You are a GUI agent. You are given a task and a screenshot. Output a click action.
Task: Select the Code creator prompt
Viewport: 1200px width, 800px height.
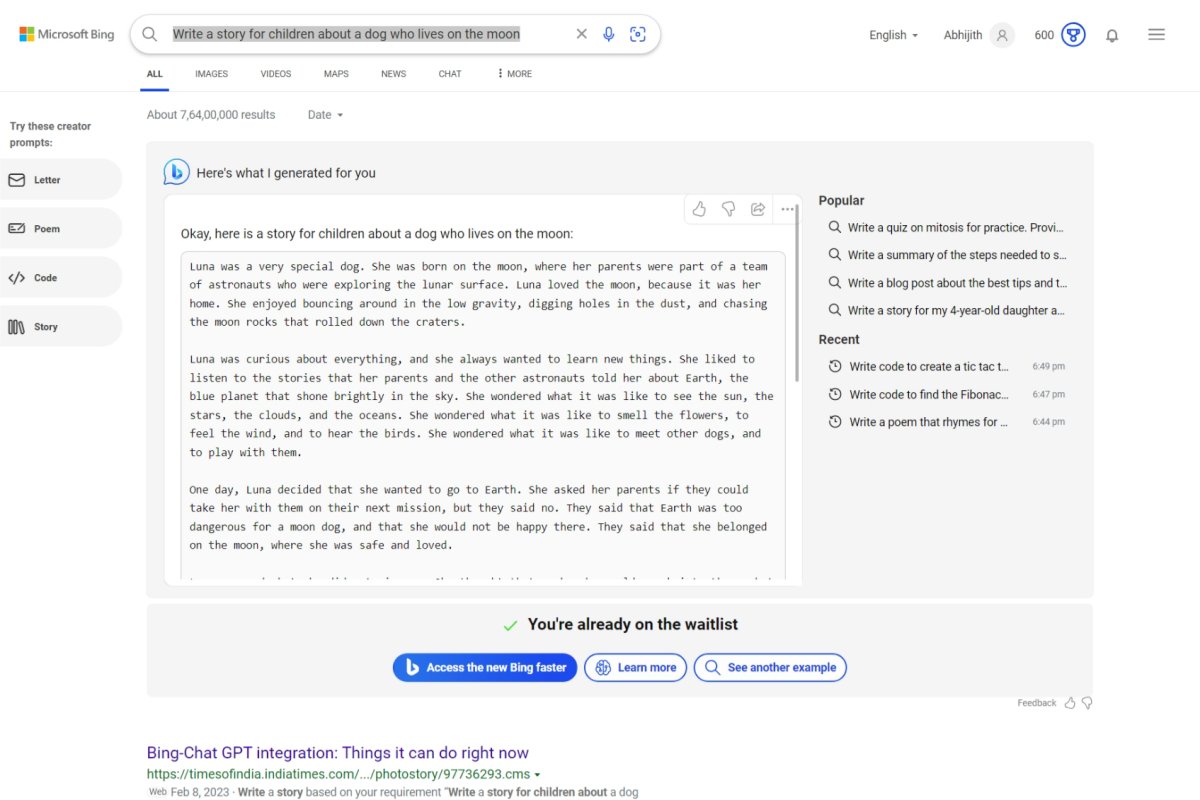60,278
